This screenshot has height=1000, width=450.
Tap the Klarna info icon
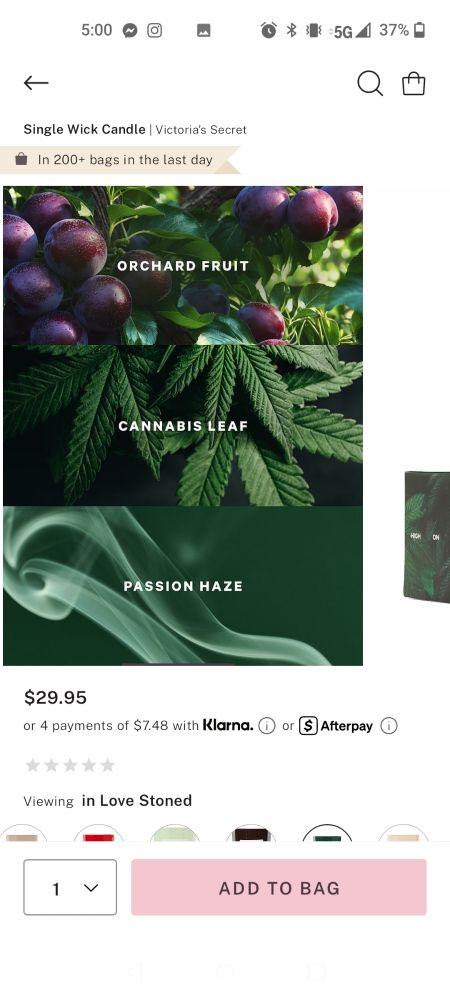[266, 726]
